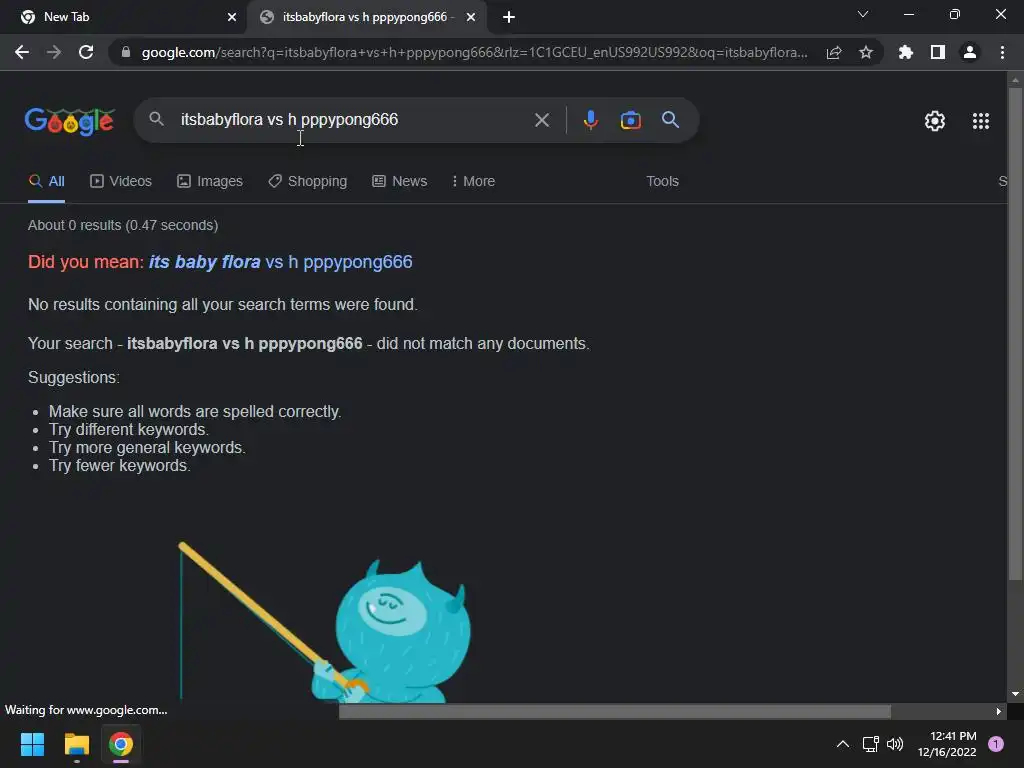Search by image camera icon

[630, 120]
